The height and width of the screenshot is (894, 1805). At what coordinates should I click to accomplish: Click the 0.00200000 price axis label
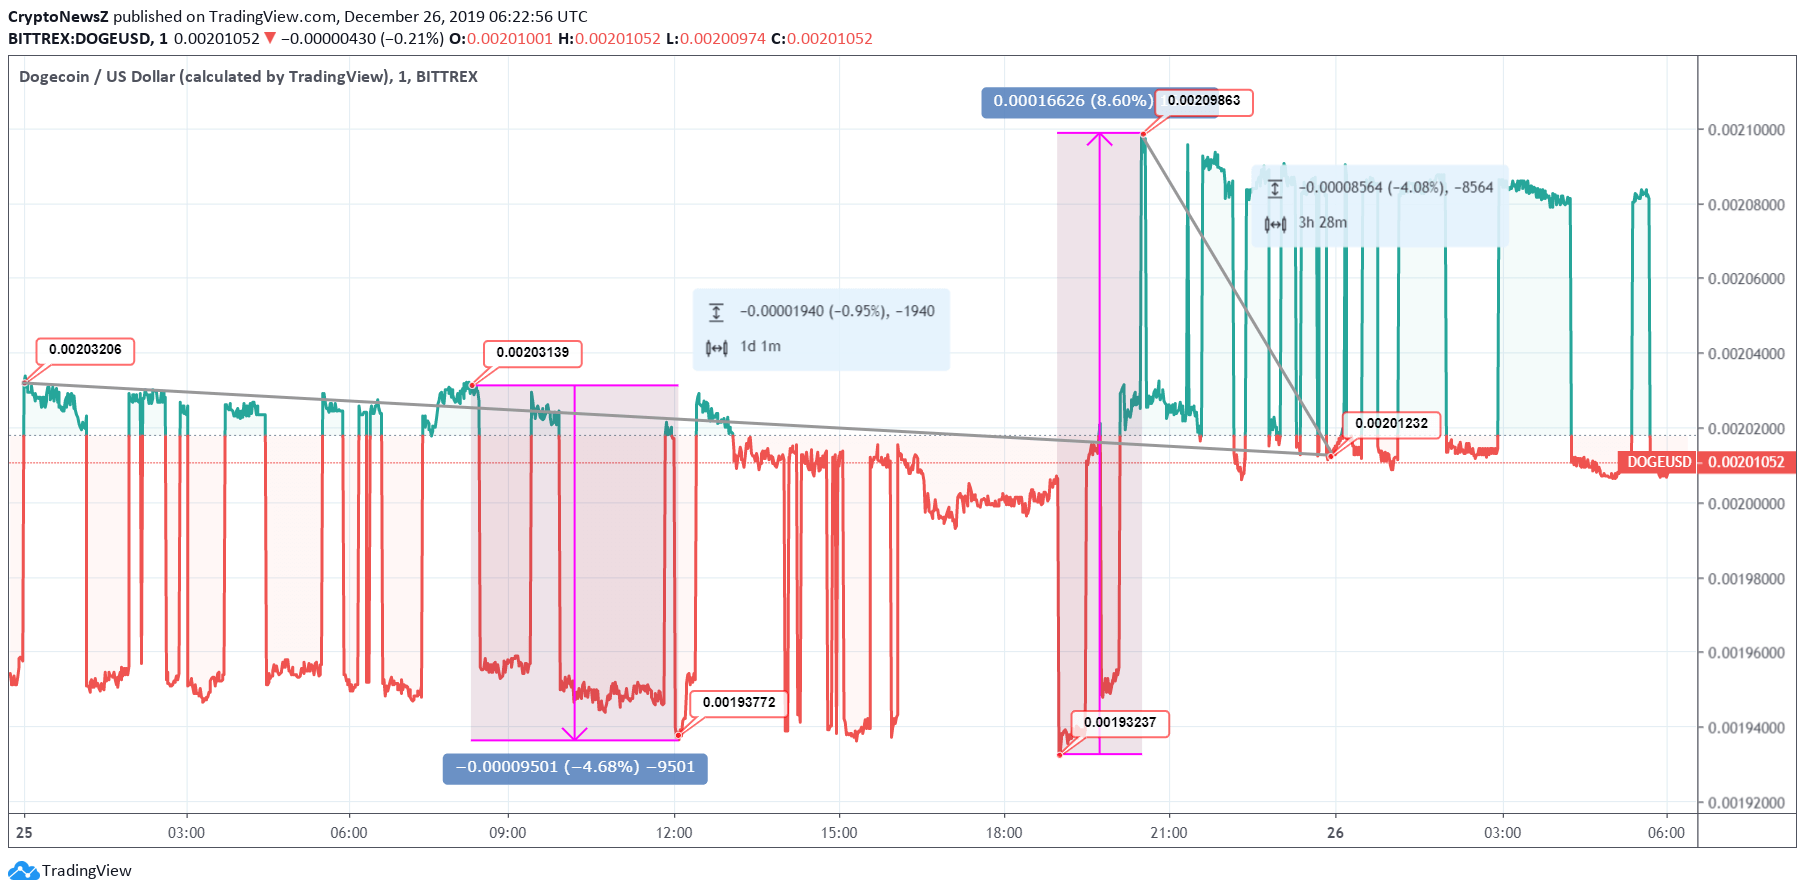[1746, 504]
